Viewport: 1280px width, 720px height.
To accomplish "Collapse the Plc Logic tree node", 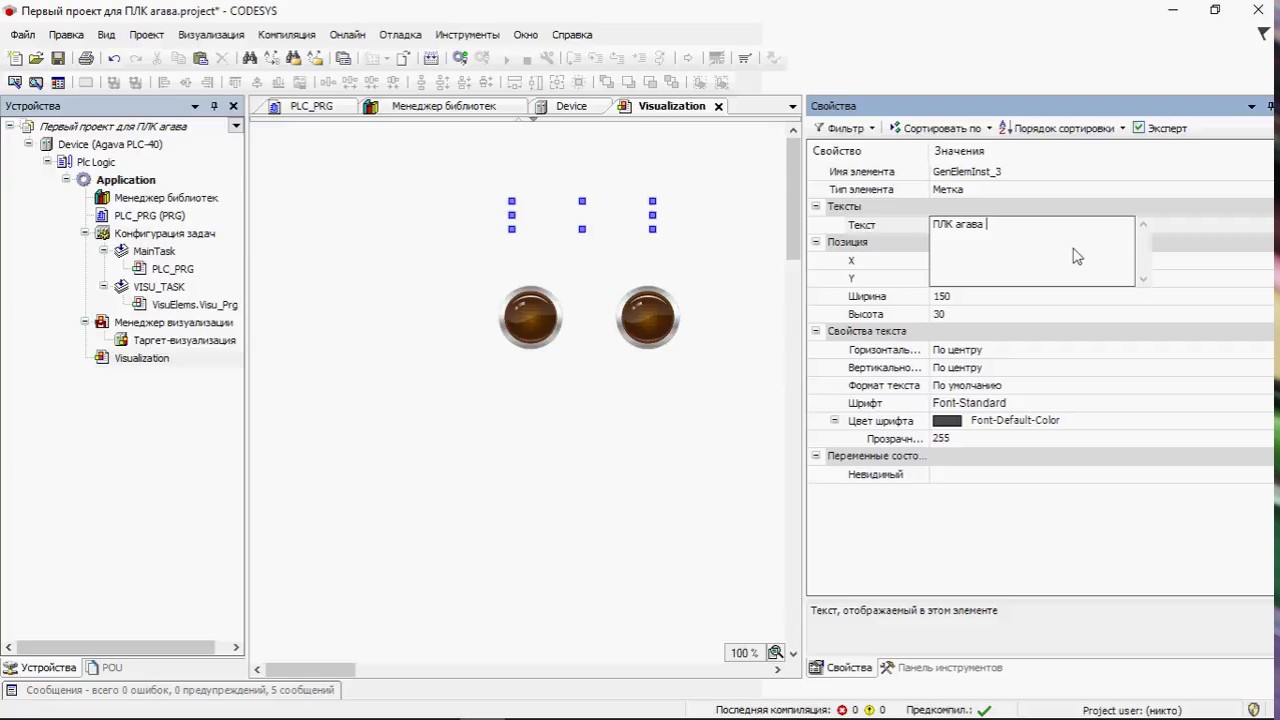I will 47,162.
